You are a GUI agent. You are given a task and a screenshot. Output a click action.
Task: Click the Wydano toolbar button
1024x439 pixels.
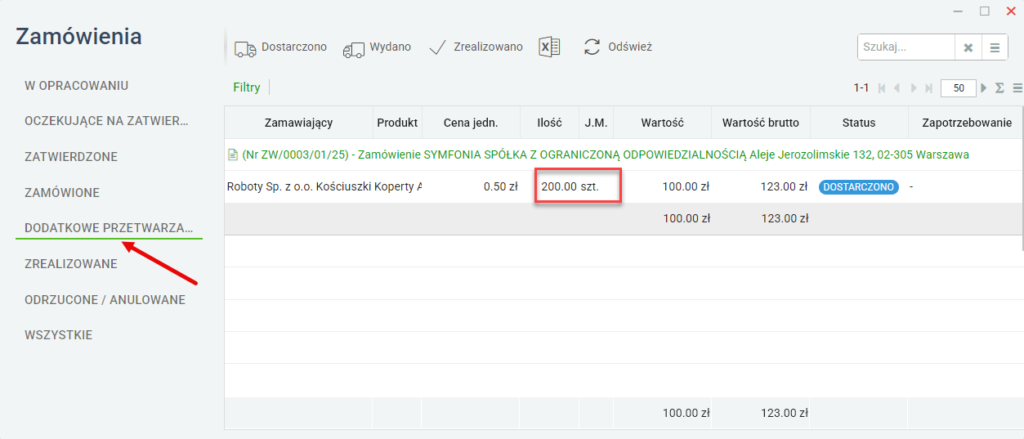click(377, 48)
